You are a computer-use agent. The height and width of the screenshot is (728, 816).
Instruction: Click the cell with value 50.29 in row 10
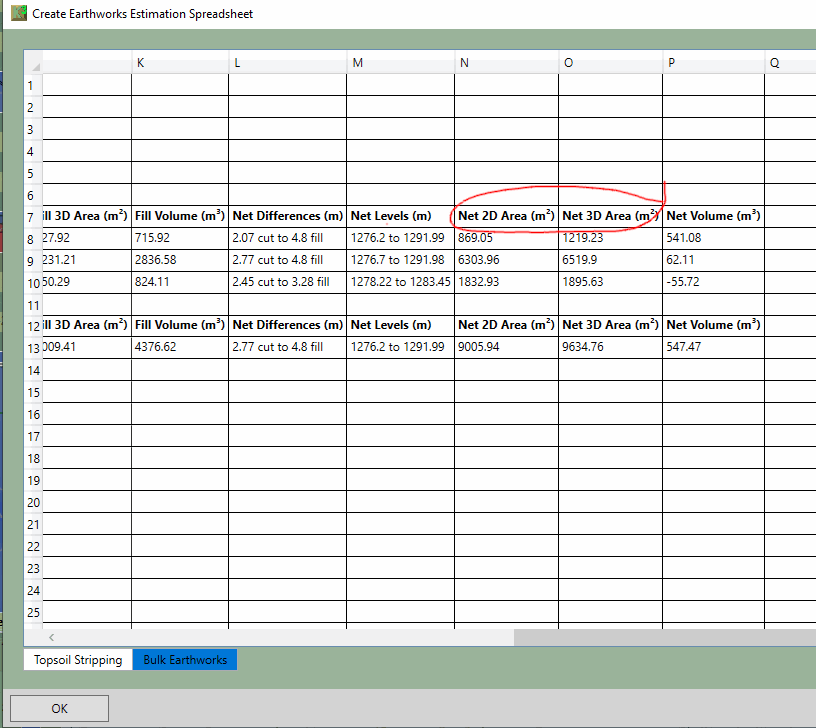(x=87, y=282)
